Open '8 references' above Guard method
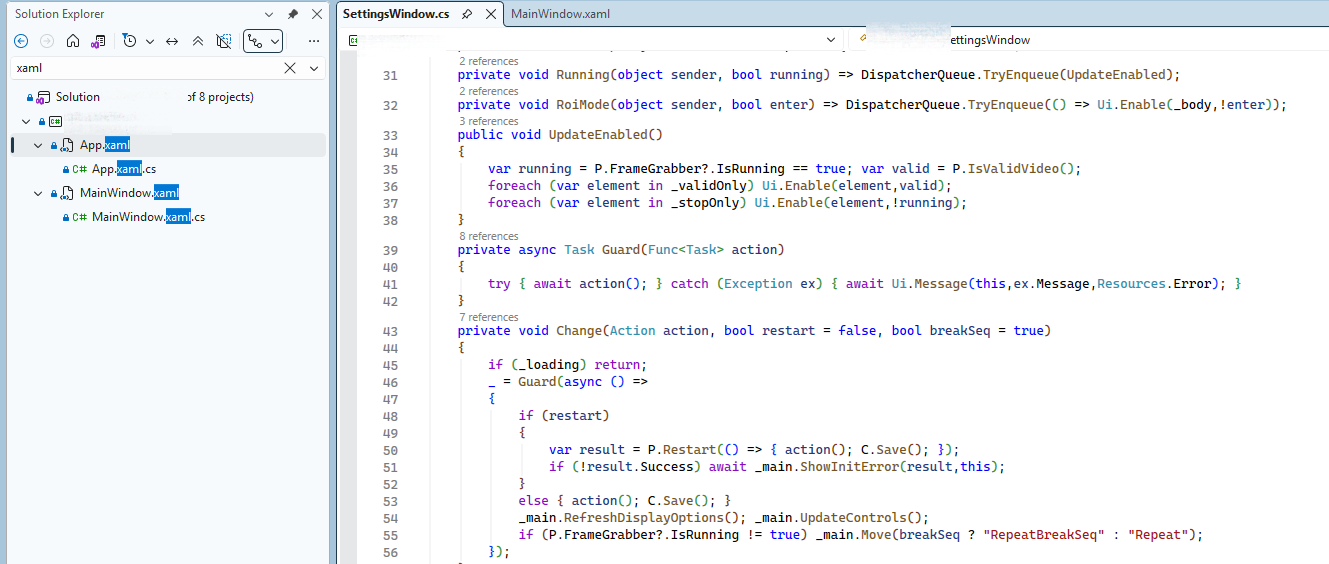This screenshot has height=564, width=1329. pos(488,236)
